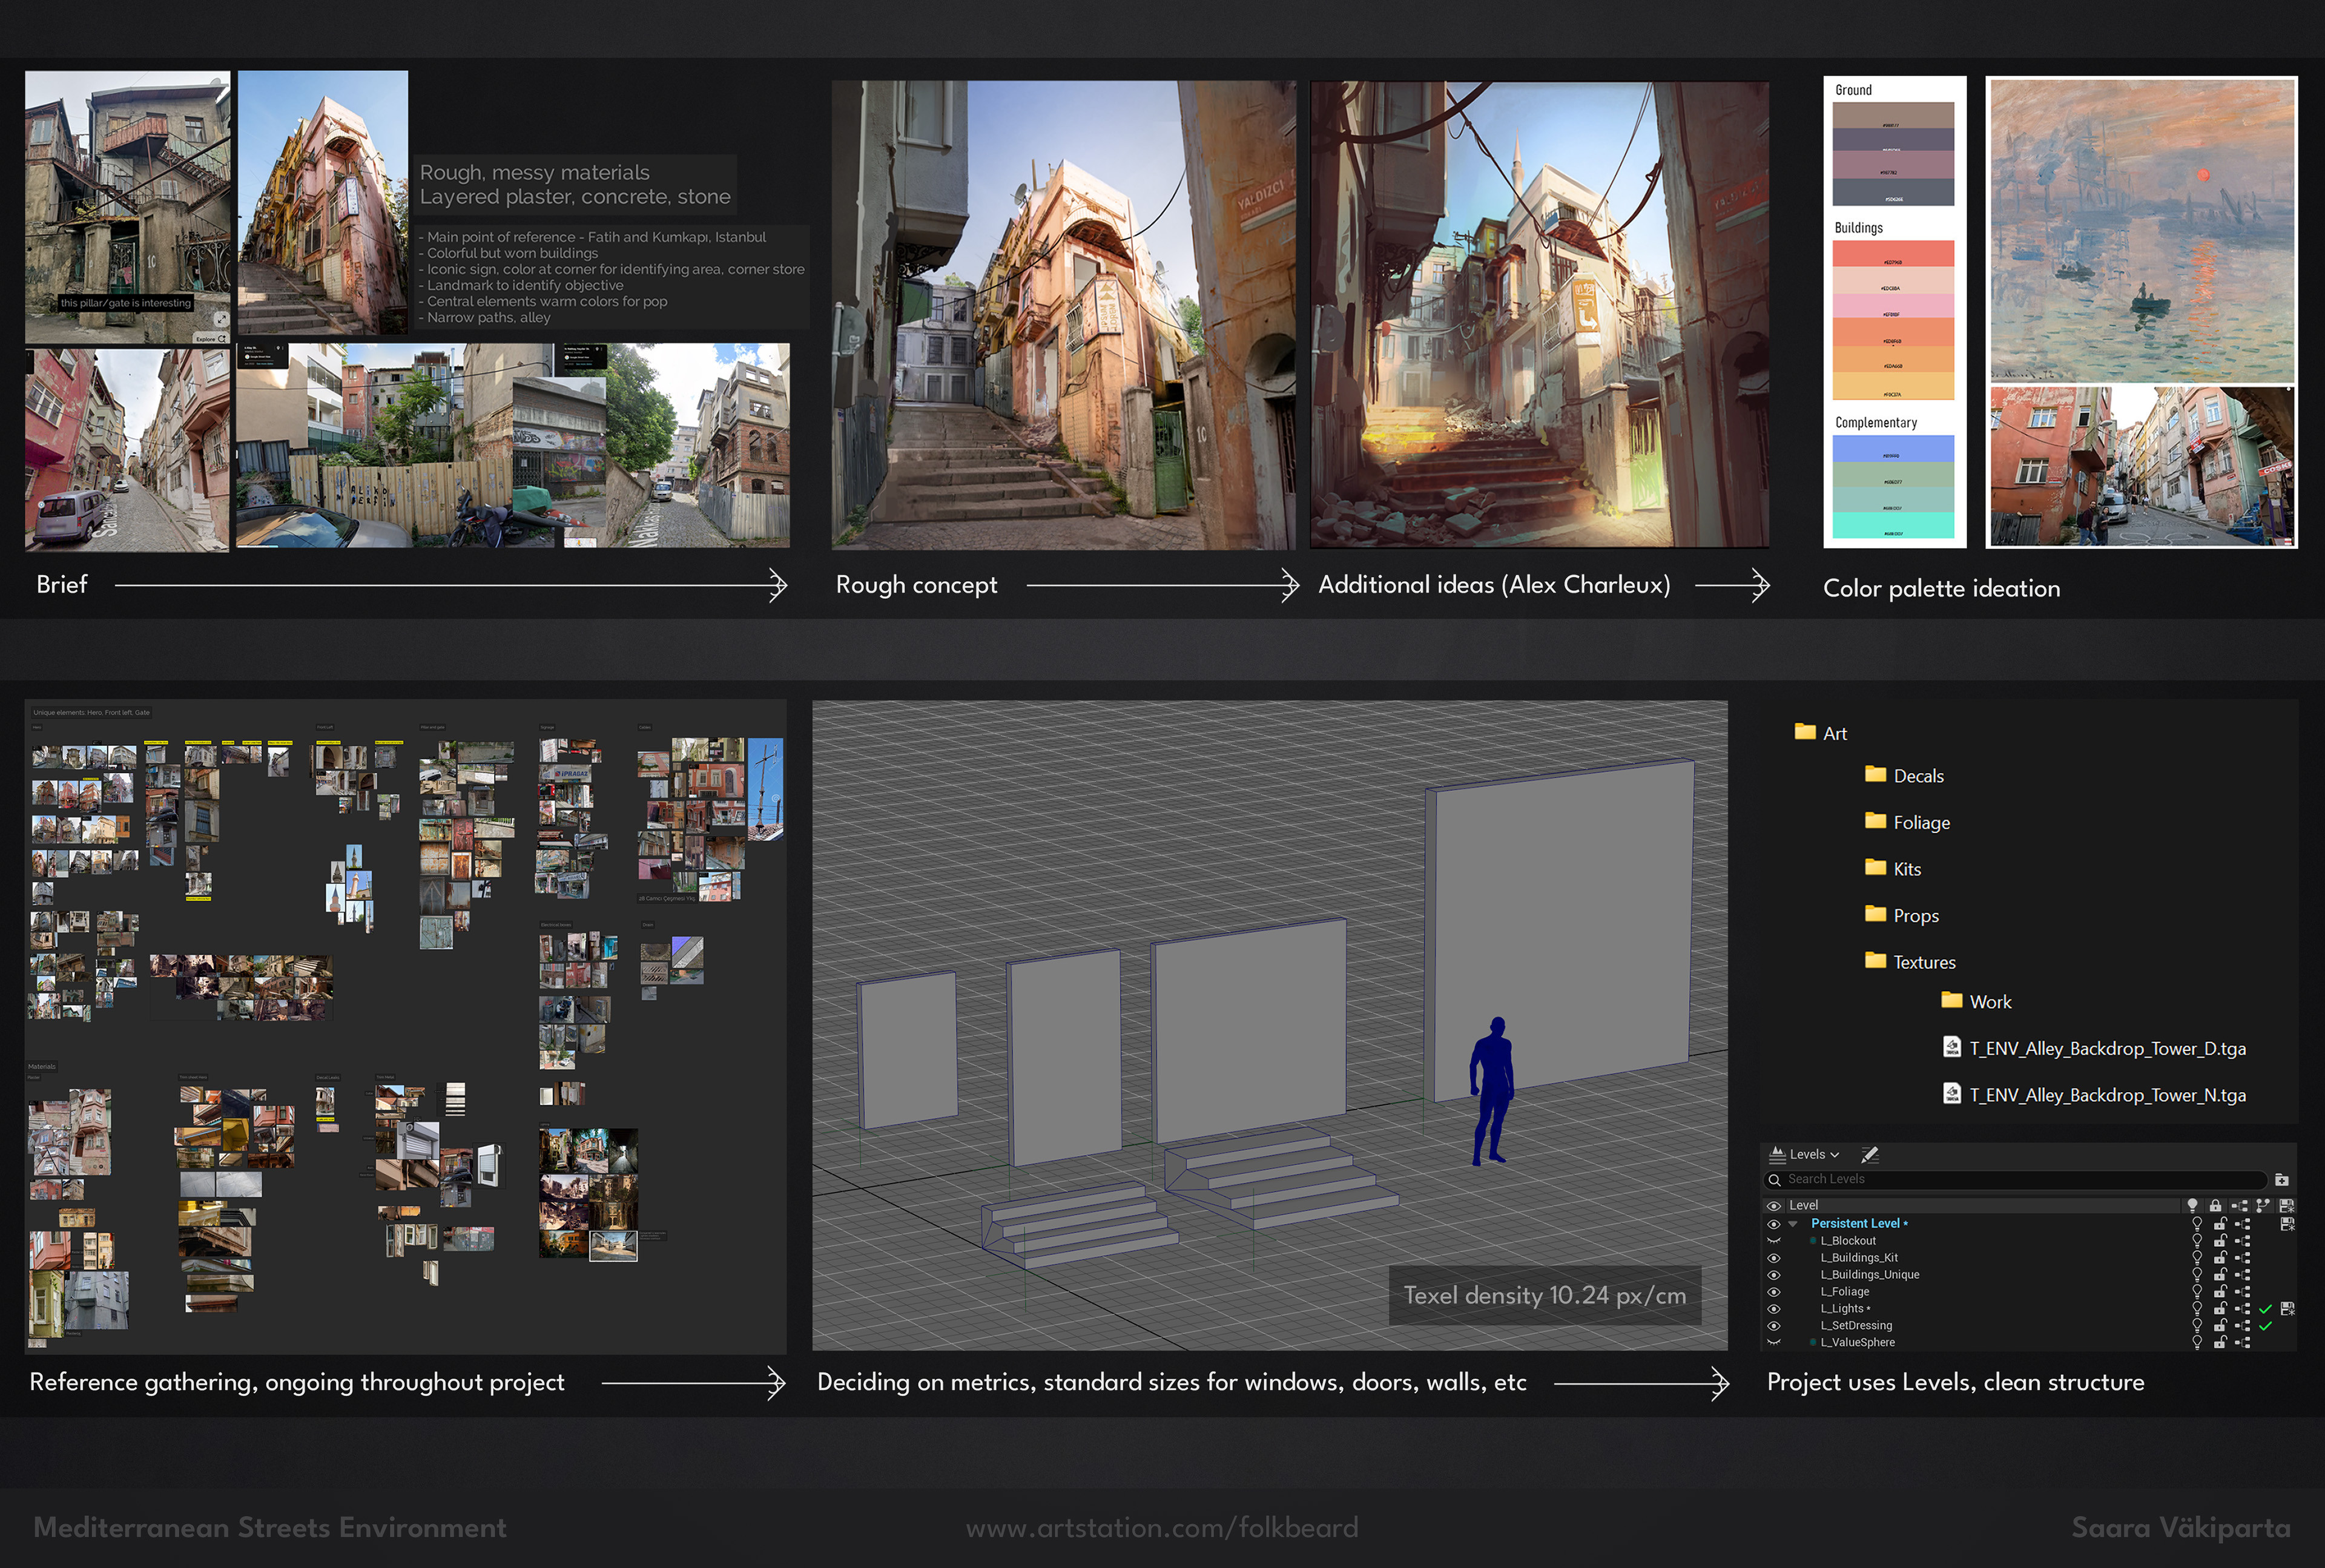Click the lock icon on L_ValueSphere row
Viewport: 2325px width, 1568px height.
2219,1343
